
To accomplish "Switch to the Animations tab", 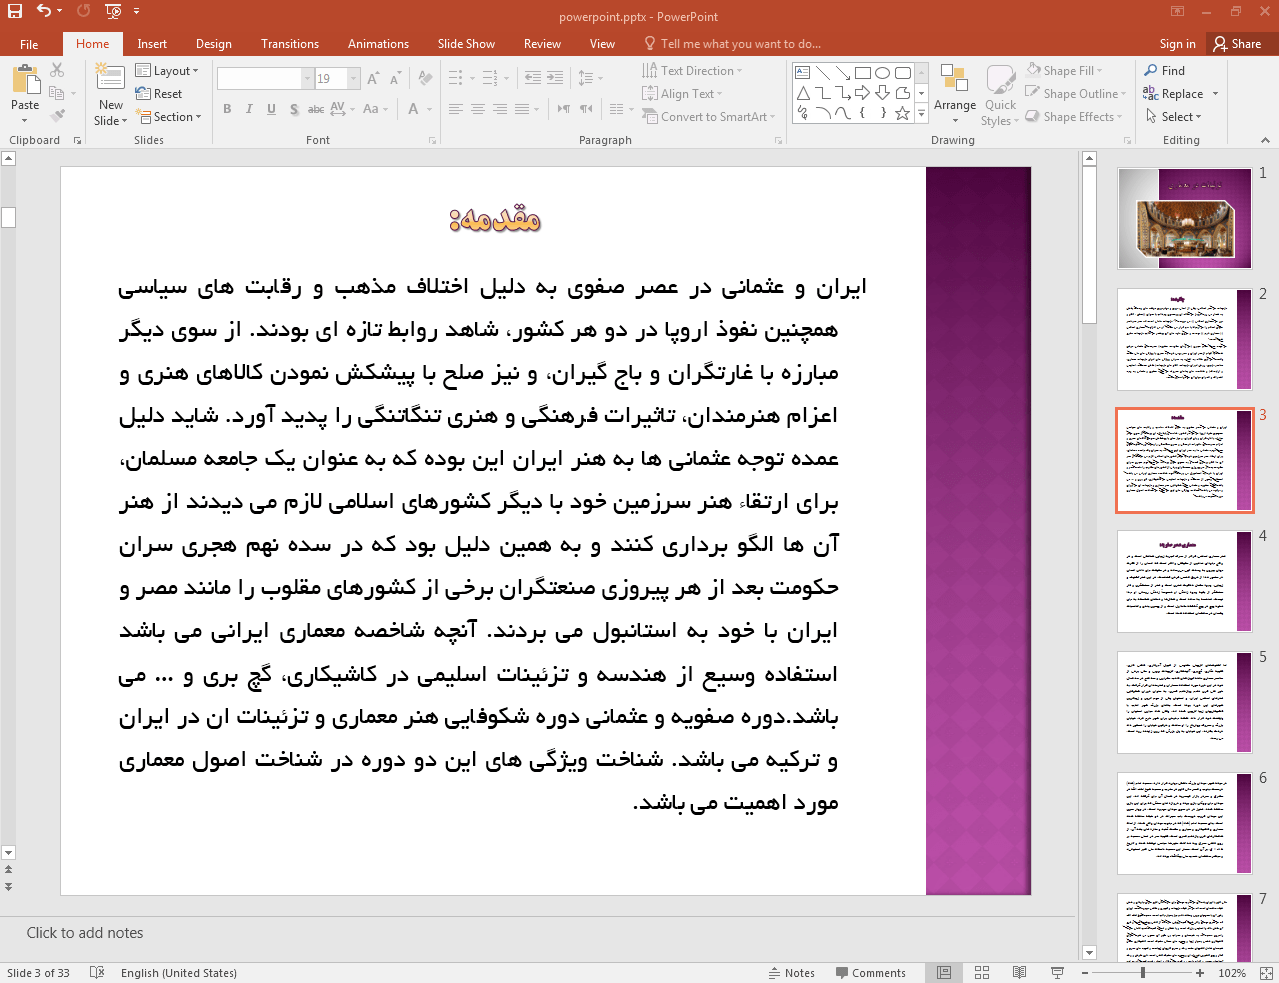I will [x=378, y=44].
